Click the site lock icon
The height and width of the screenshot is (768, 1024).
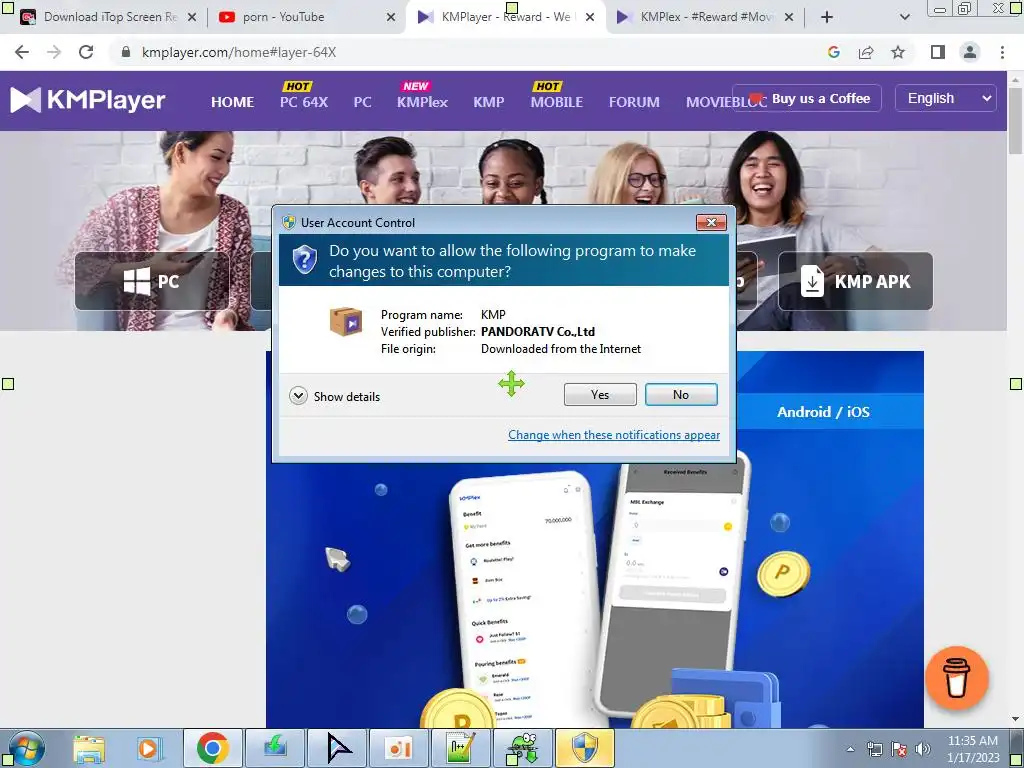click(x=126, y=52)
